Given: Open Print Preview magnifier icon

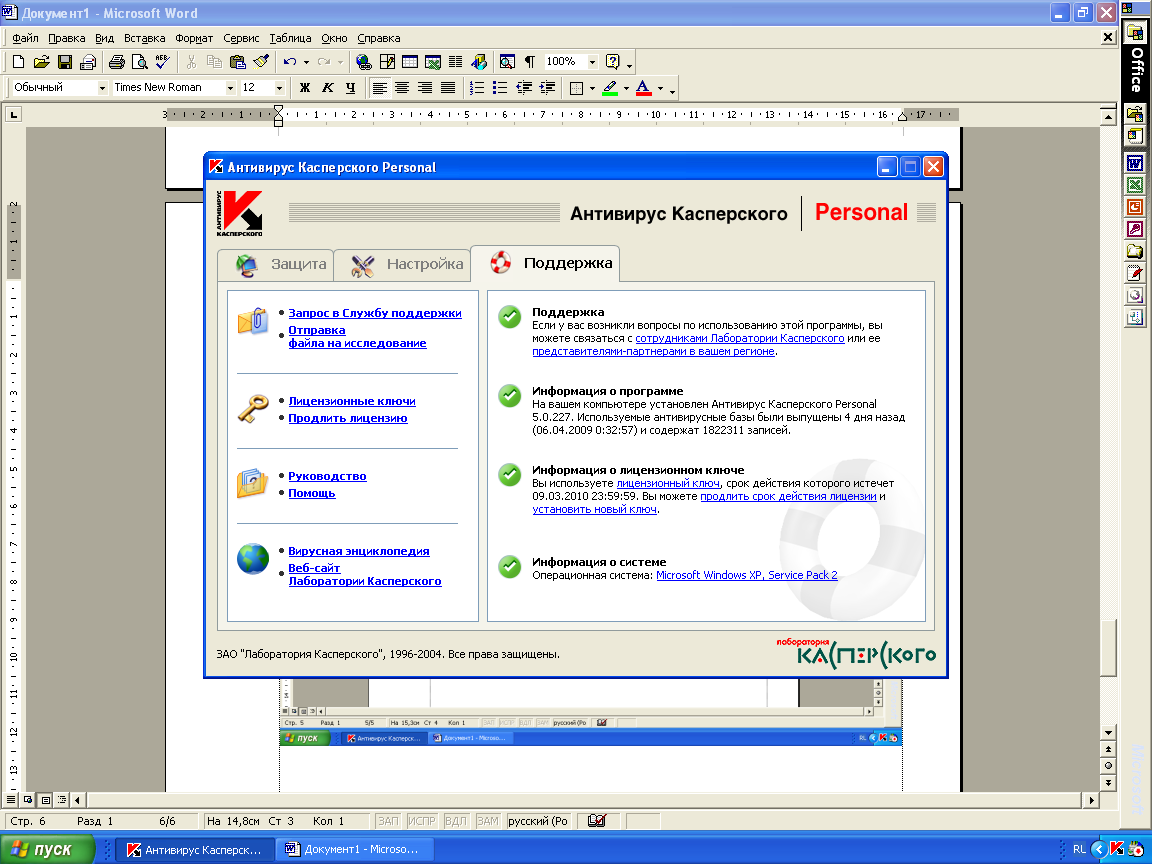Looking at the screenshot, I should (x=140, y=62).
